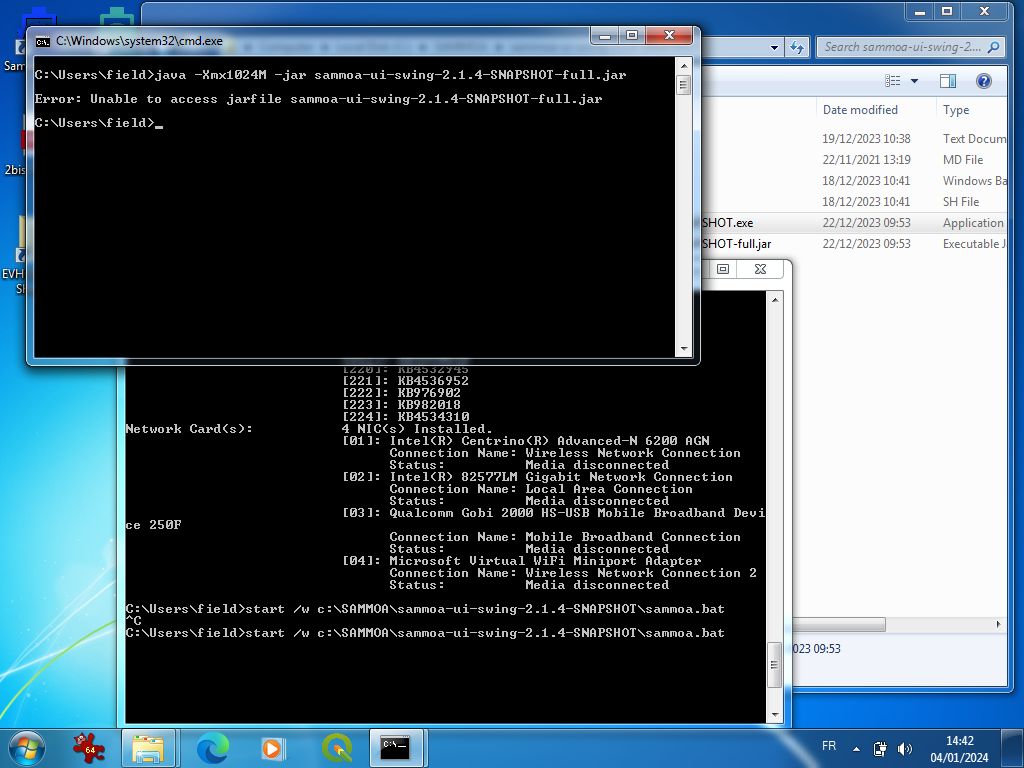Screen dimensions: 1024x768
Task: Click the Explorer horizontal scrollbar thumb
Action: (839, 624)
